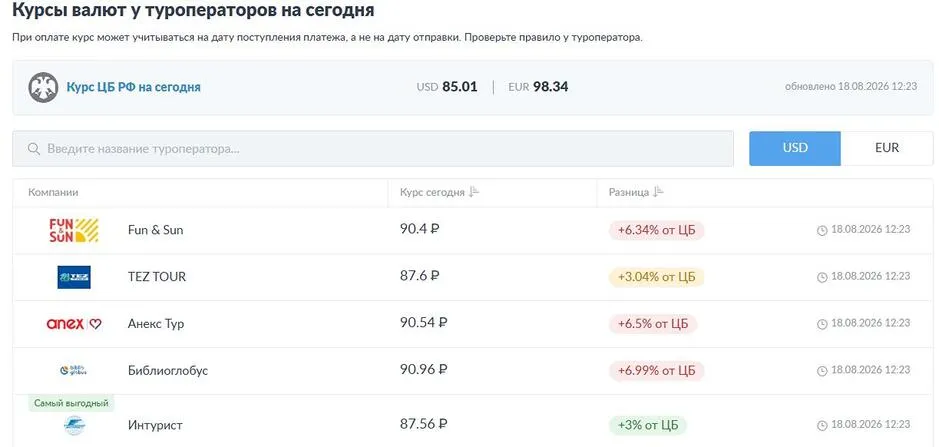
Task: Sort by Курс сегодня column arrow
Action: (474, 192)
